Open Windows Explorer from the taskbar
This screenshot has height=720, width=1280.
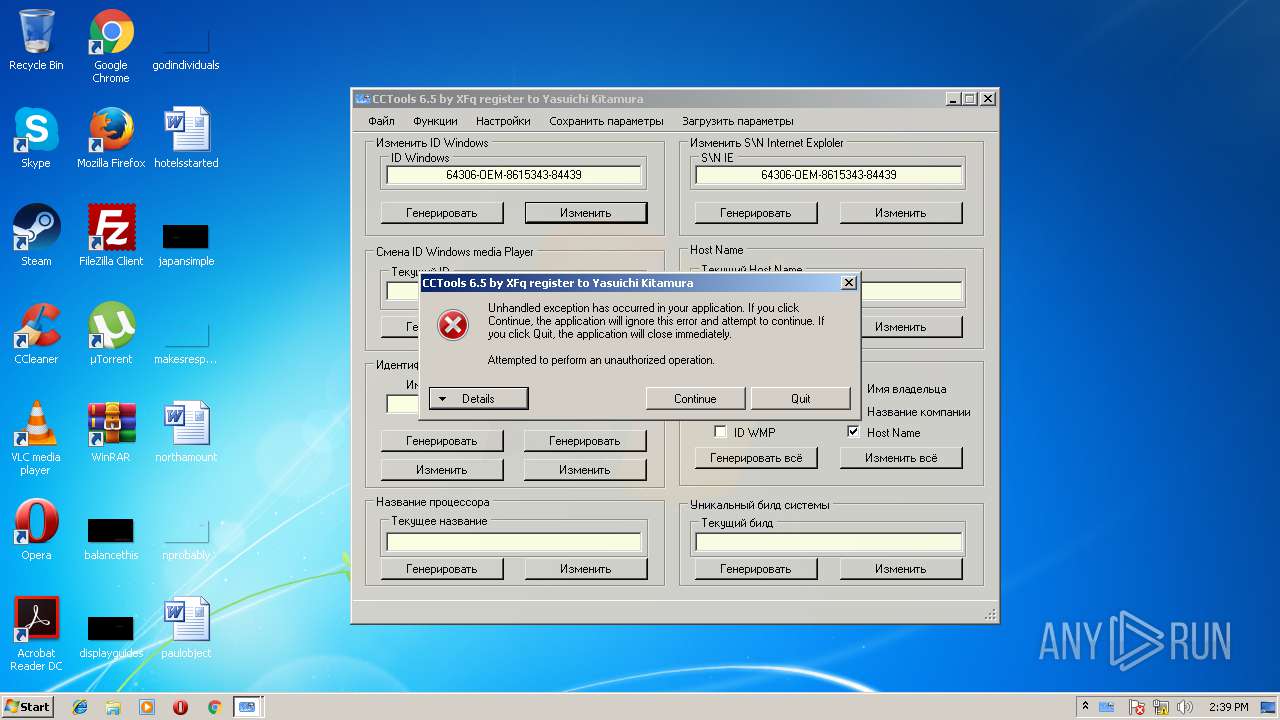click(113, 707)
